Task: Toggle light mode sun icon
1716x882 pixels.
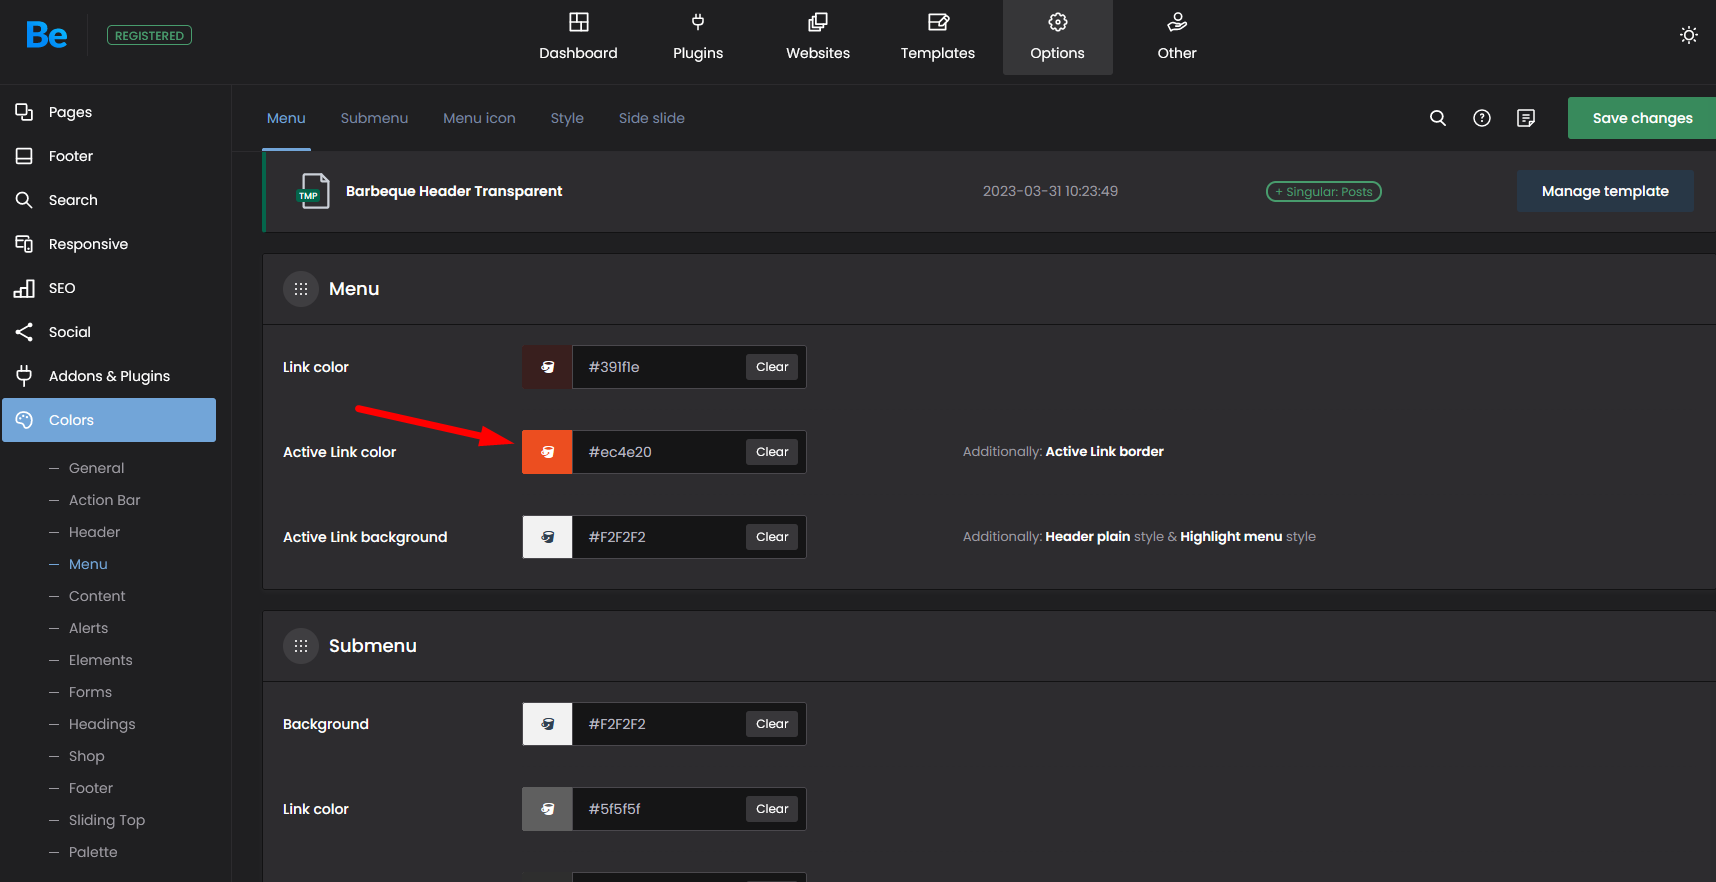Action: pyautogui.click(x=1689, y=35)
